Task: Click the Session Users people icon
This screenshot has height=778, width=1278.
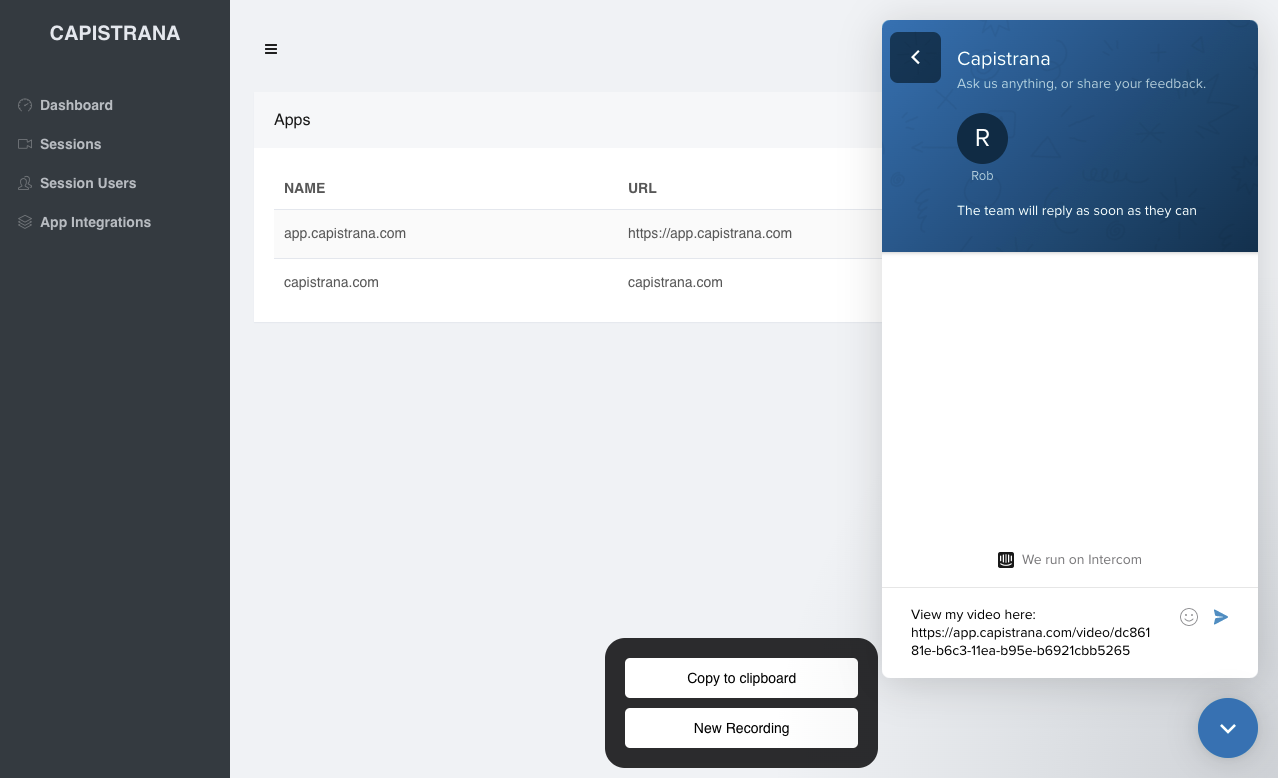Action: click(x=25, y=183)
